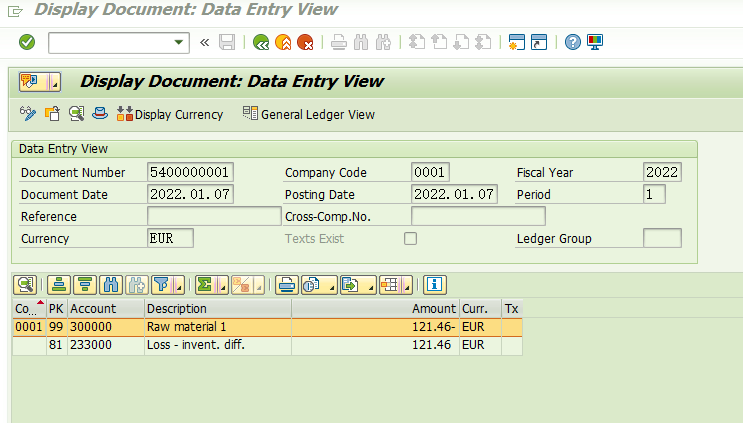Click the Currency field showing EUR
The height and width of the screenshot is (423, 743).
point(170,238)
